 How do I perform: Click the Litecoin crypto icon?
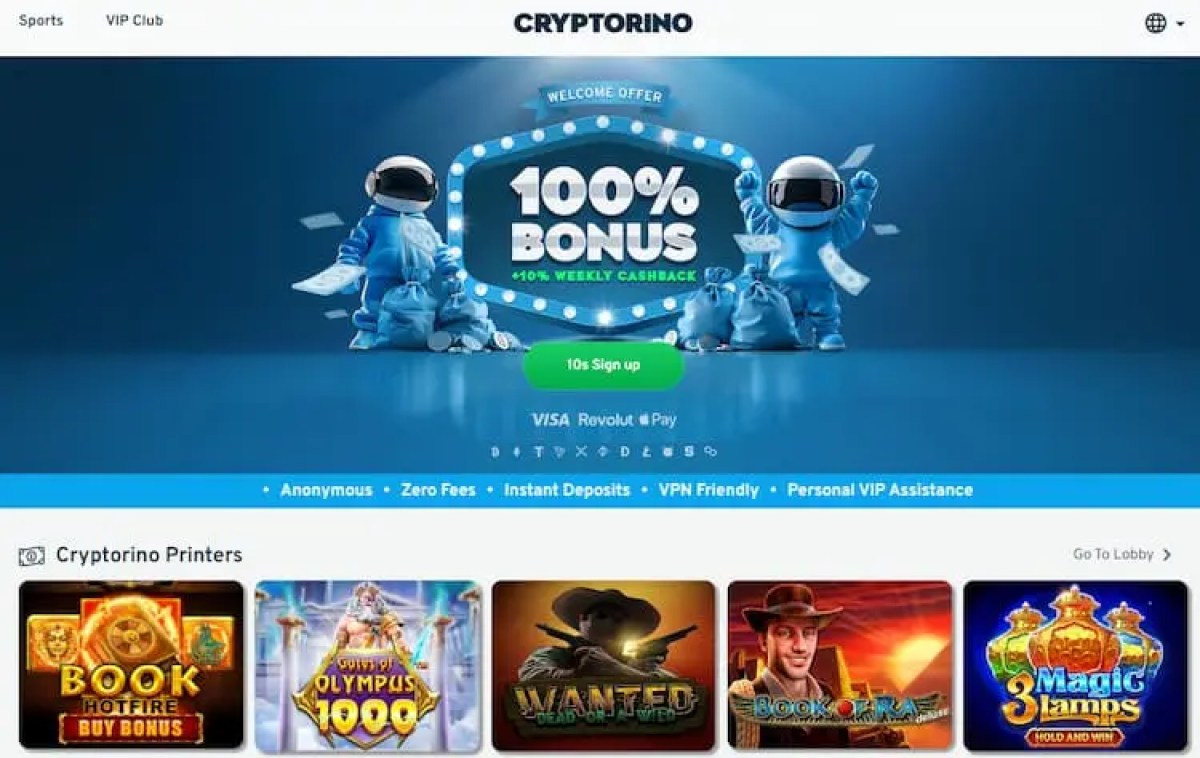point(647,452)
